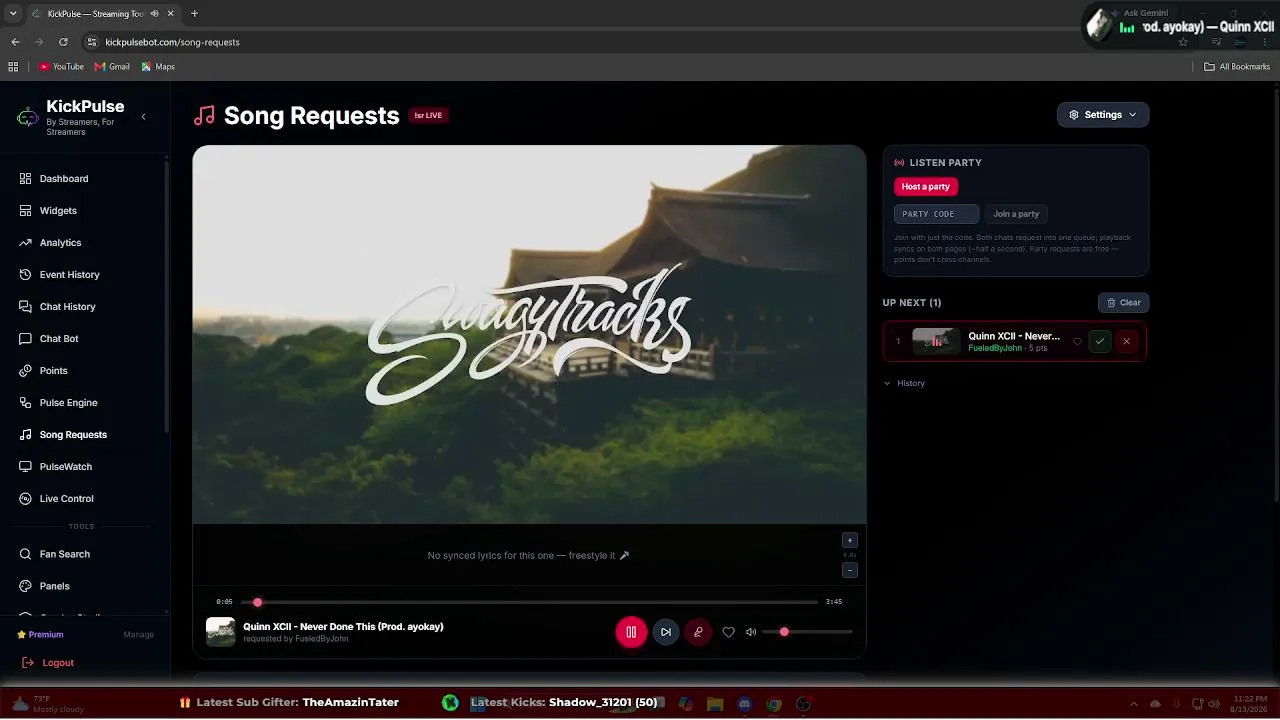
Task: Bookmark this page with the star icon
Action: tap(1183, 42)
